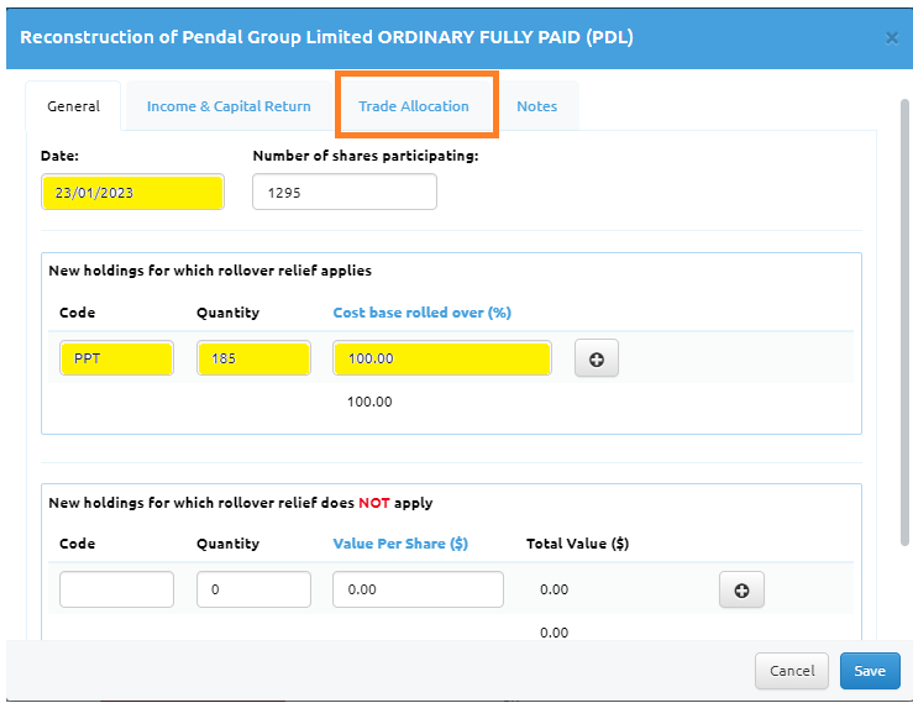Open the Notes tab
921x710 pixels.
pos(536,106)
